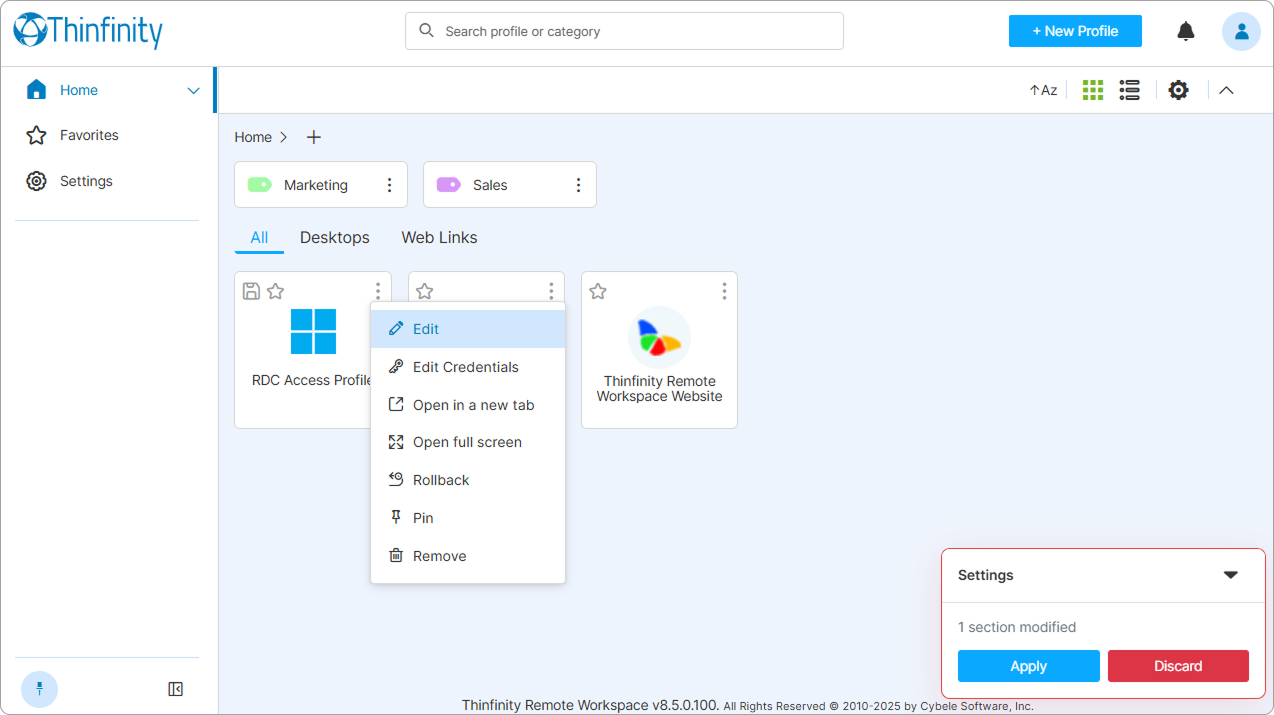Open the notifications bell
This screenshot has width=1274, height=715.
(1186, 31)
